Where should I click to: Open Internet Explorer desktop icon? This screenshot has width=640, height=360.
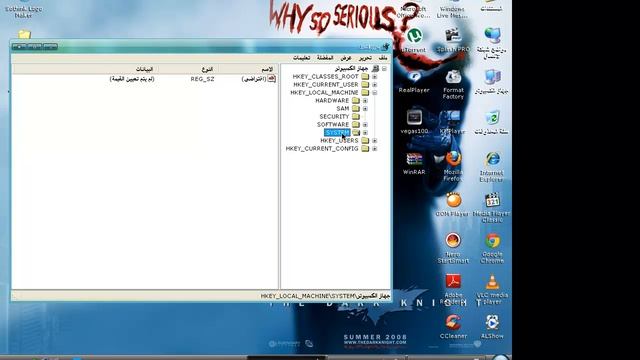point(492,167)
